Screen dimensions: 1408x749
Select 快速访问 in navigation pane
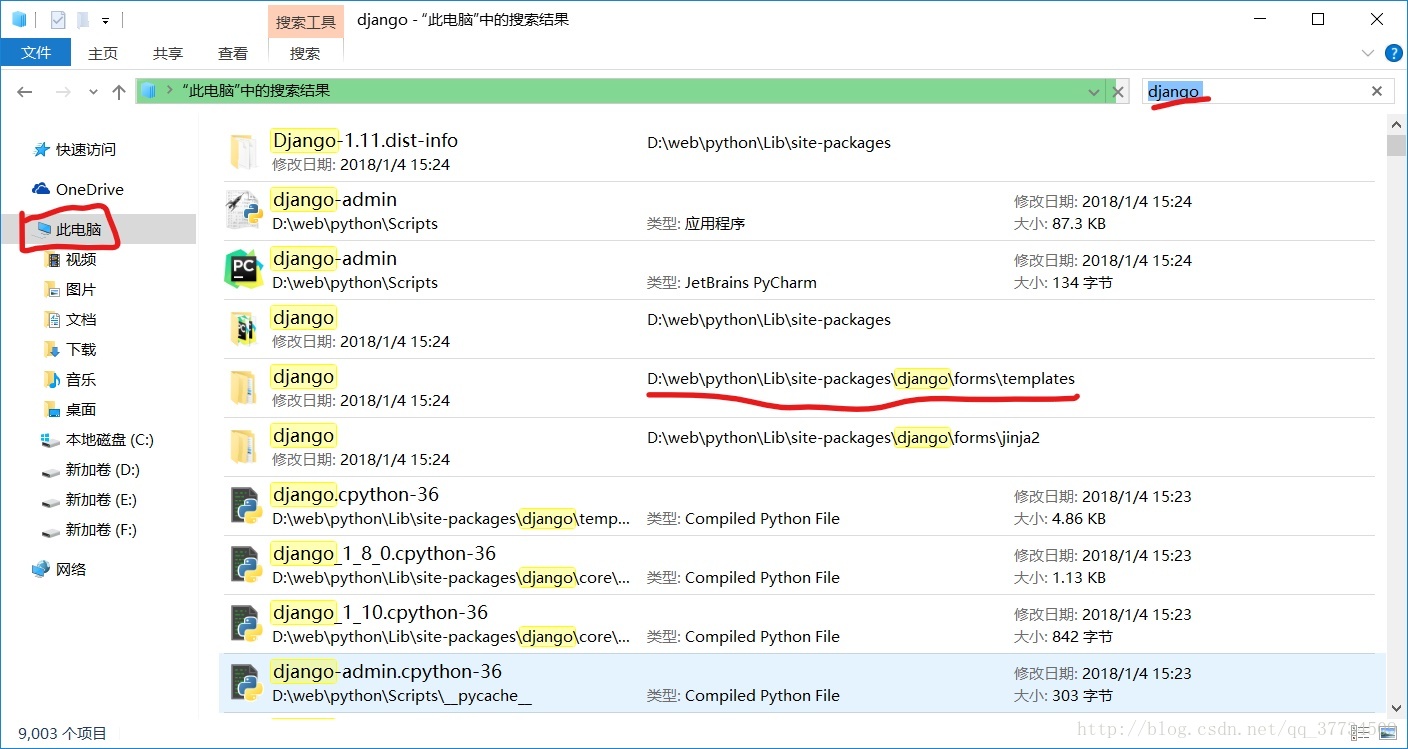85,150
